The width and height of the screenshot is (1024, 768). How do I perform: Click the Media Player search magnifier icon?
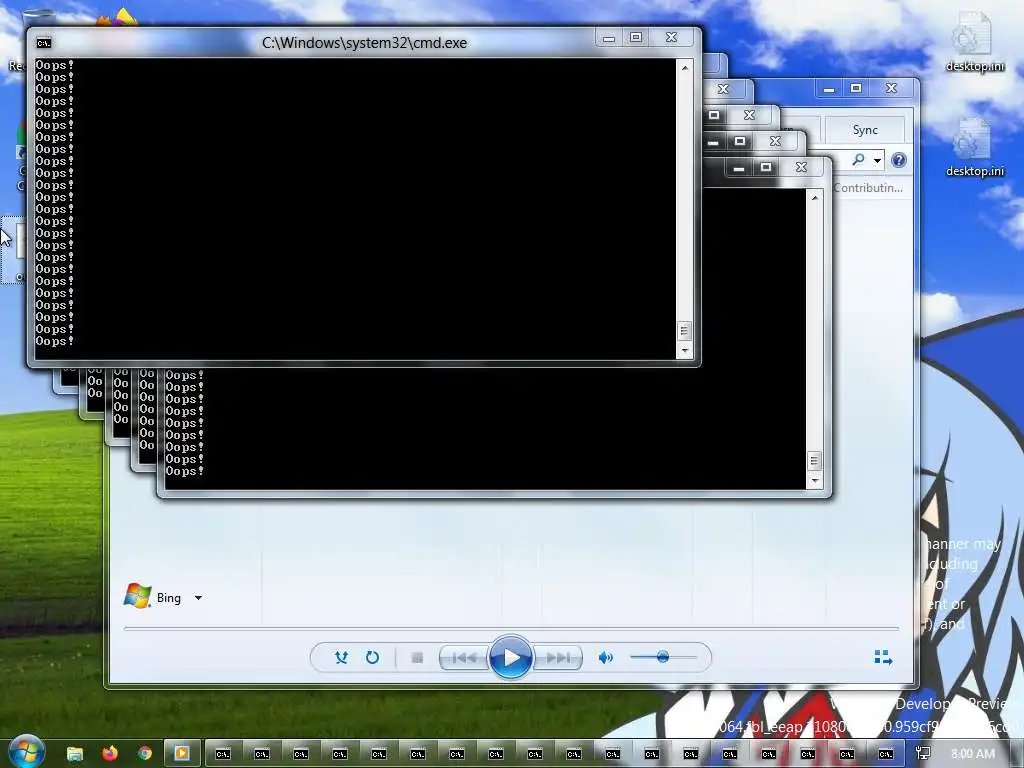(858, 159)
